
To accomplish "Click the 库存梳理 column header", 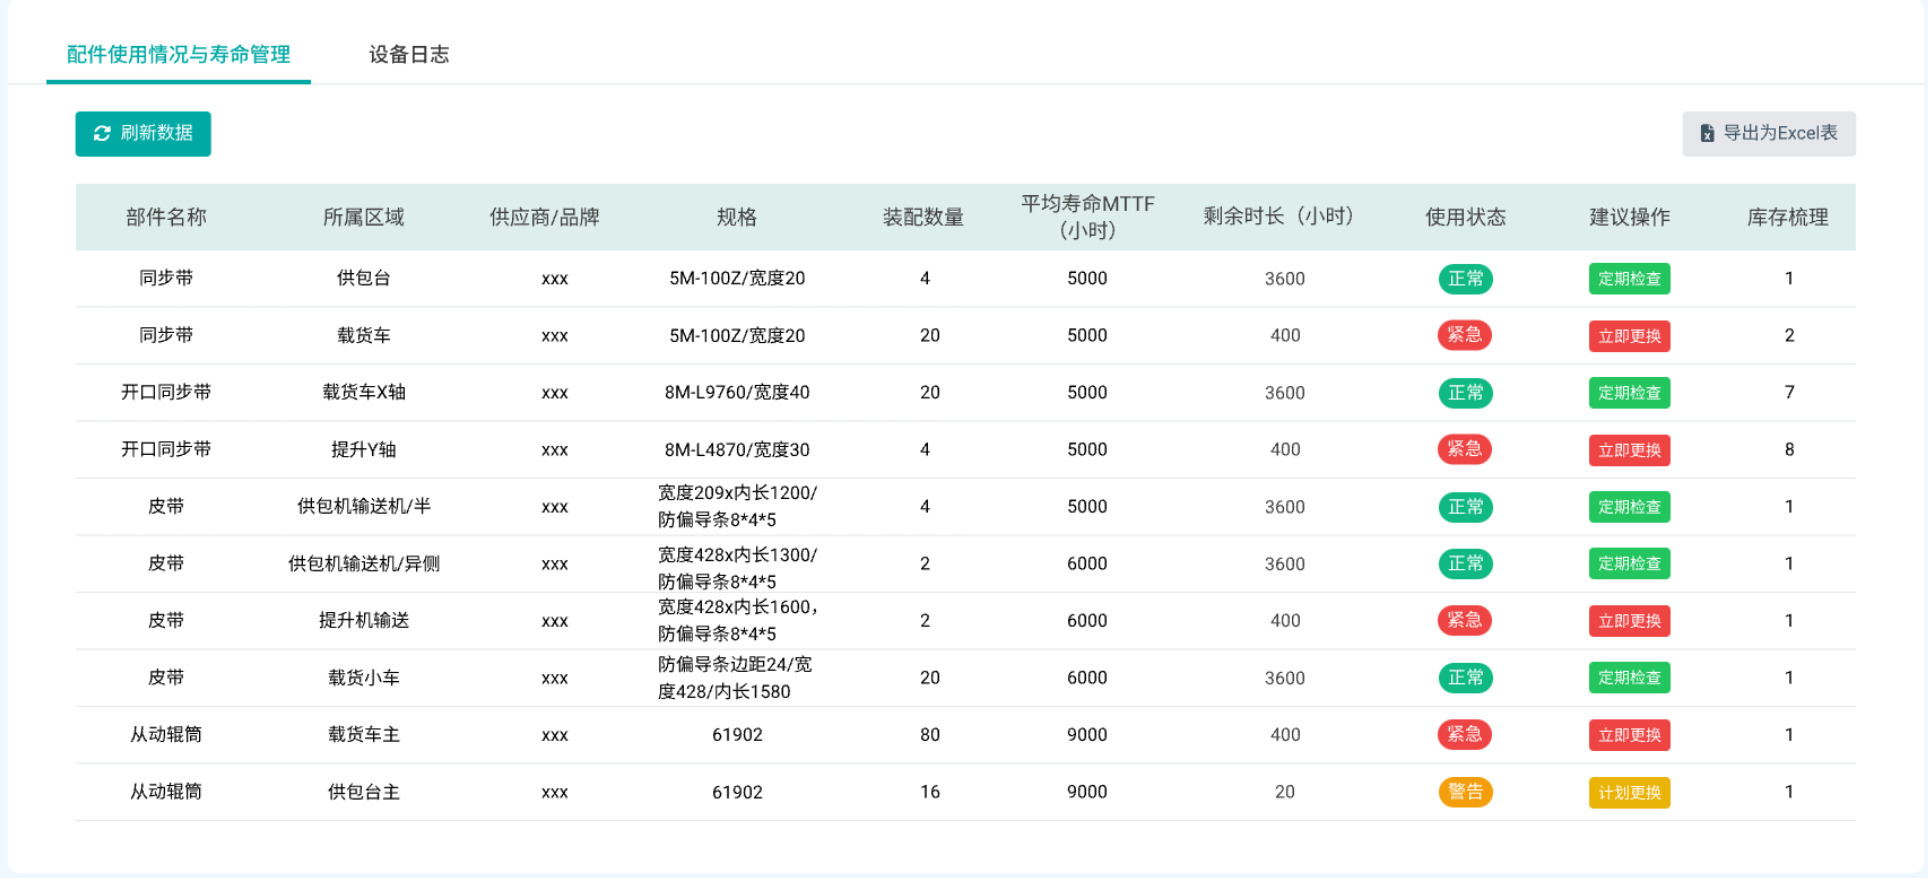I will click(1787, 217).
